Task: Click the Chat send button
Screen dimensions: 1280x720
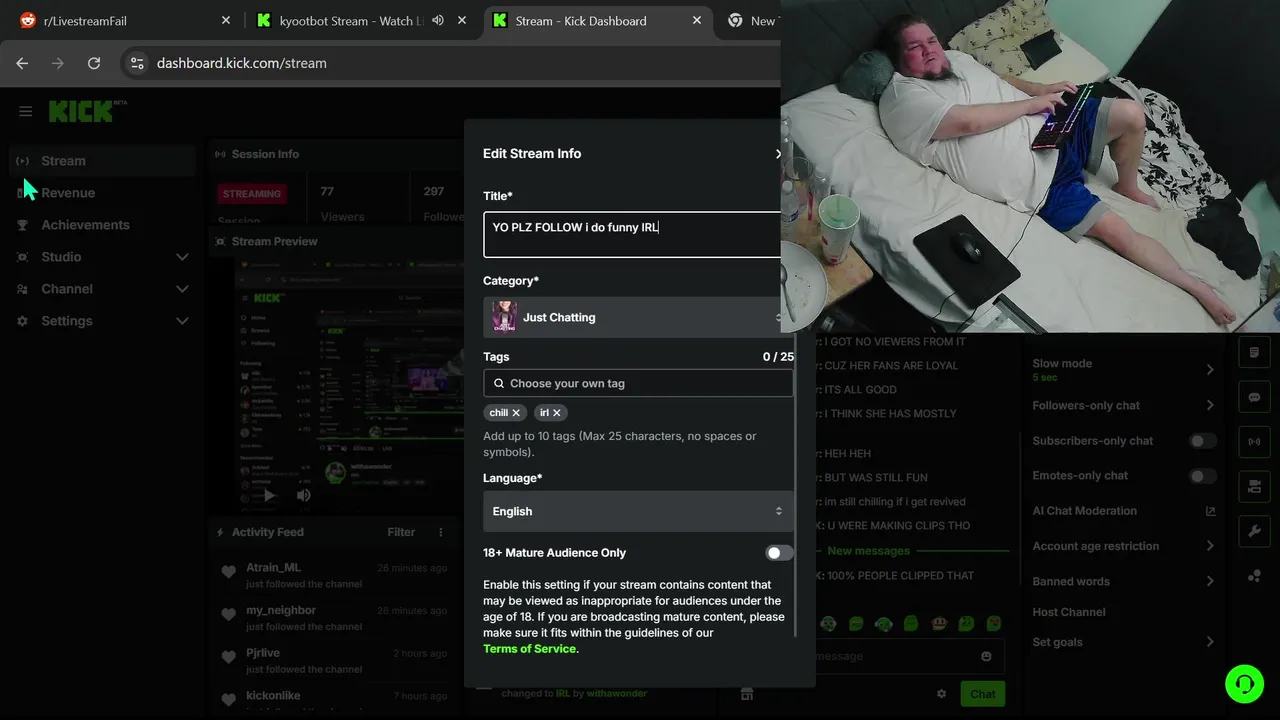Action: point(982,694)
